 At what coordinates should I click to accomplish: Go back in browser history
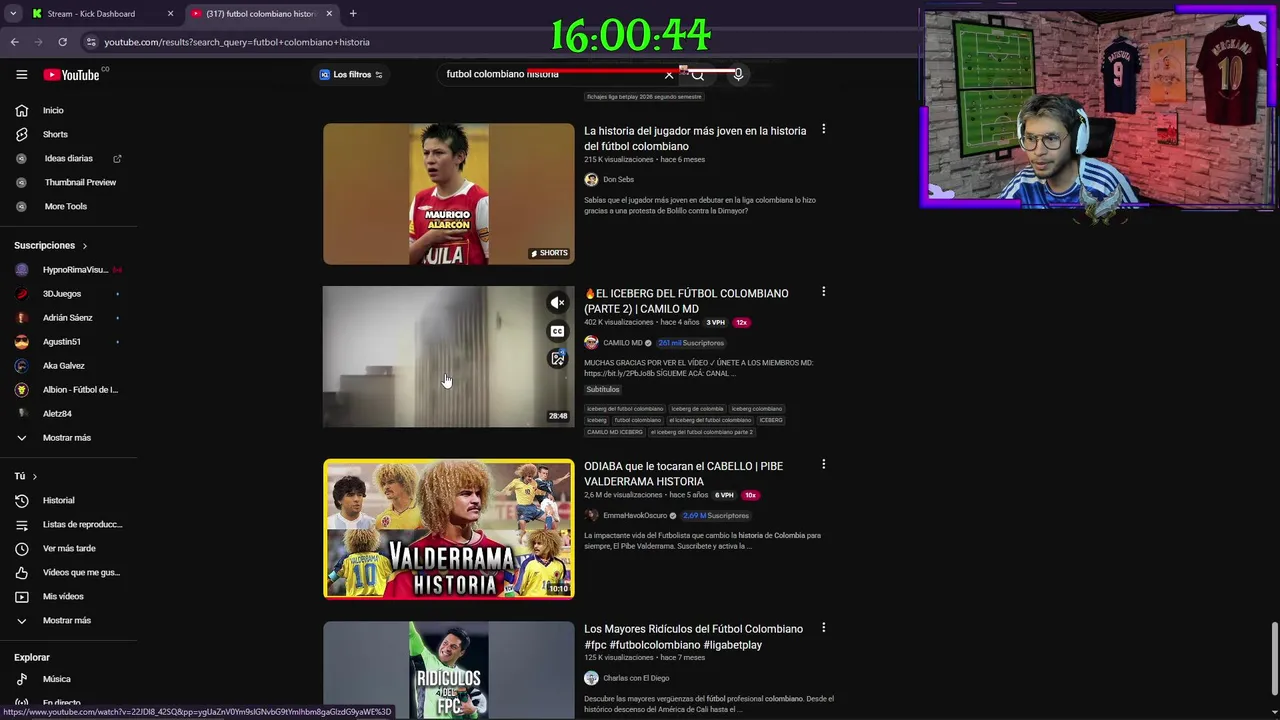coord(14,42)
